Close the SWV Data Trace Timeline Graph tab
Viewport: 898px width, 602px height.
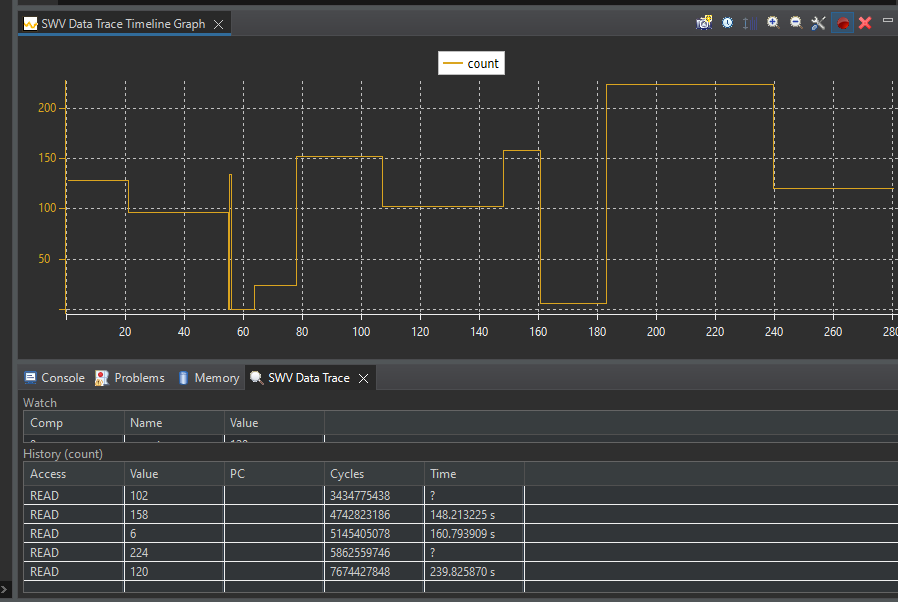(x=218, y=24)
